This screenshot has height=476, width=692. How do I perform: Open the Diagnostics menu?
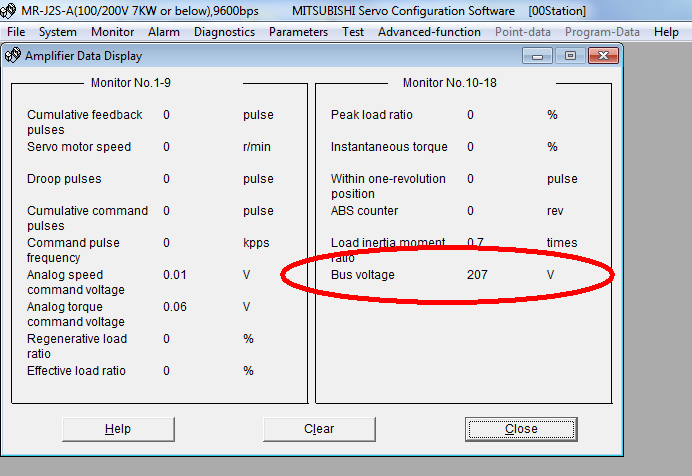(224, 32)
